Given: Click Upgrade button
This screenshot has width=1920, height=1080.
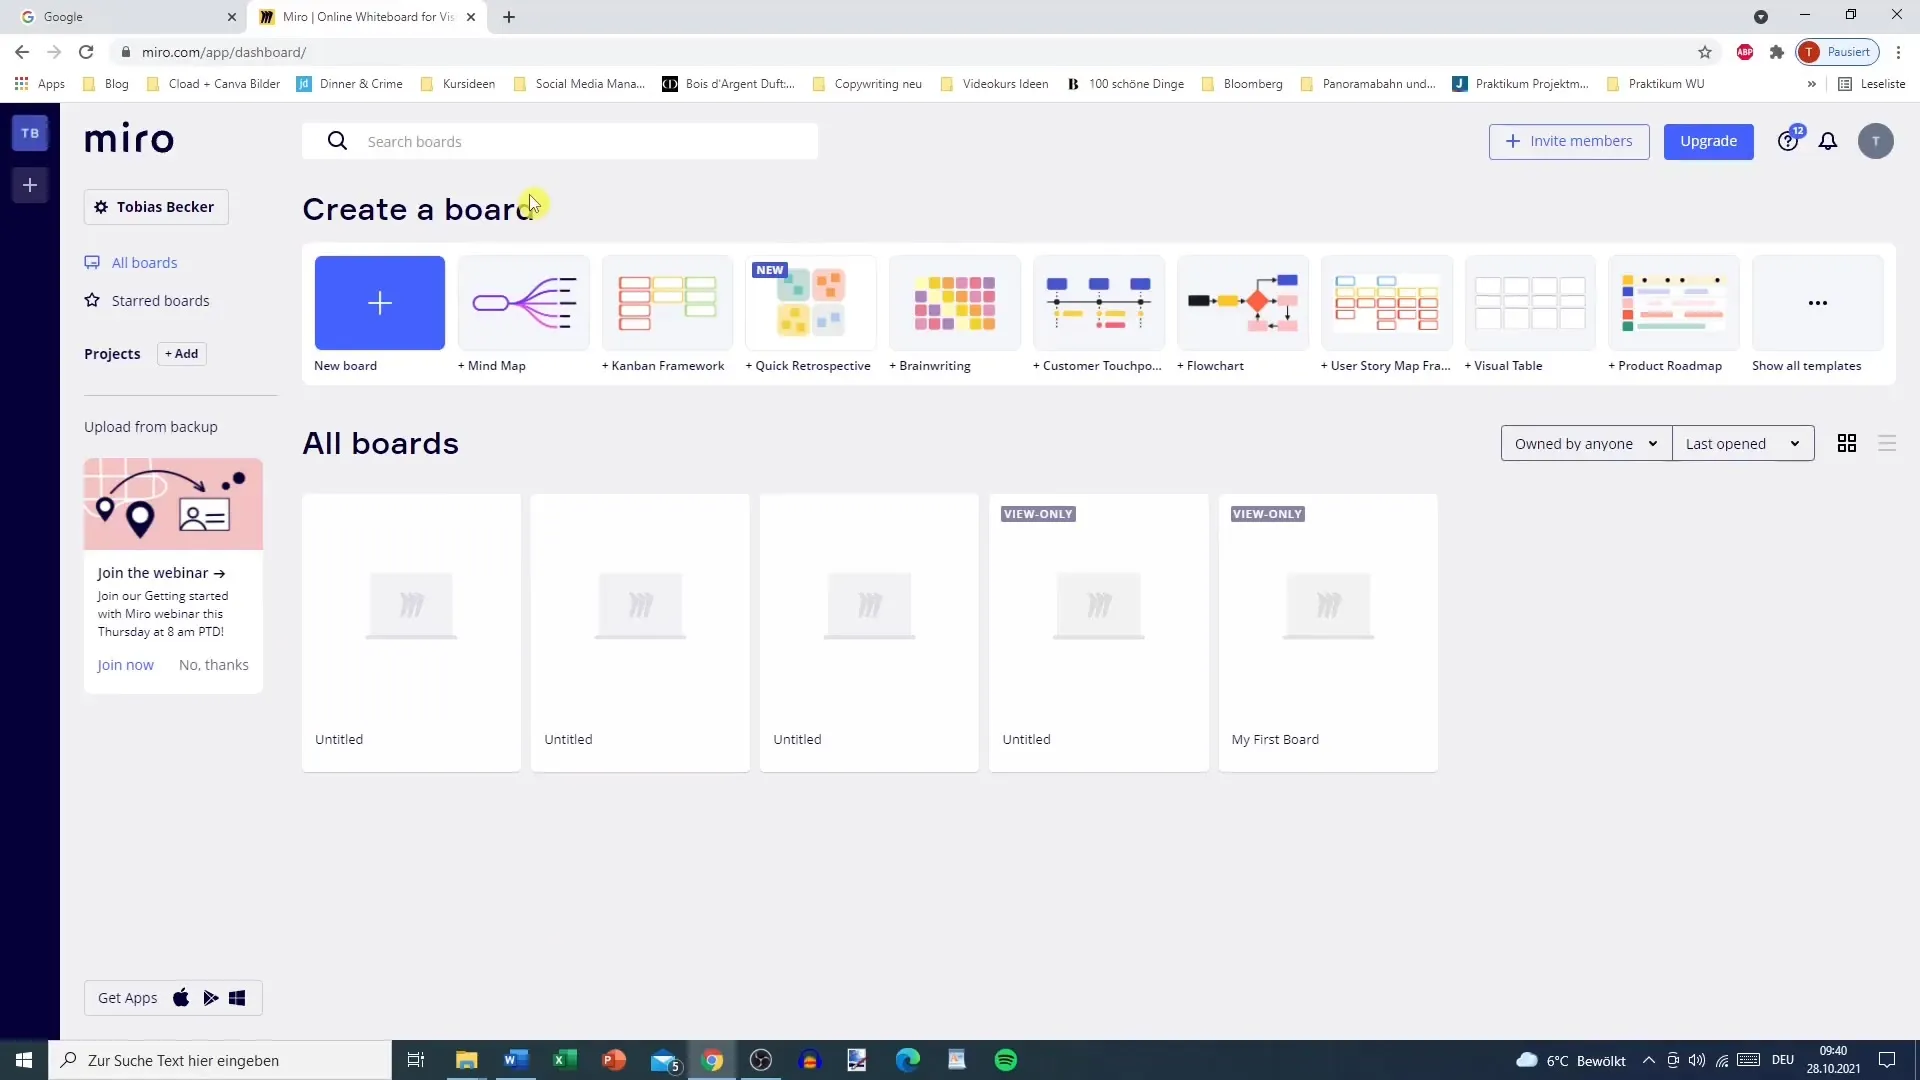Looking at the screenshot, I should [1709, 141].
